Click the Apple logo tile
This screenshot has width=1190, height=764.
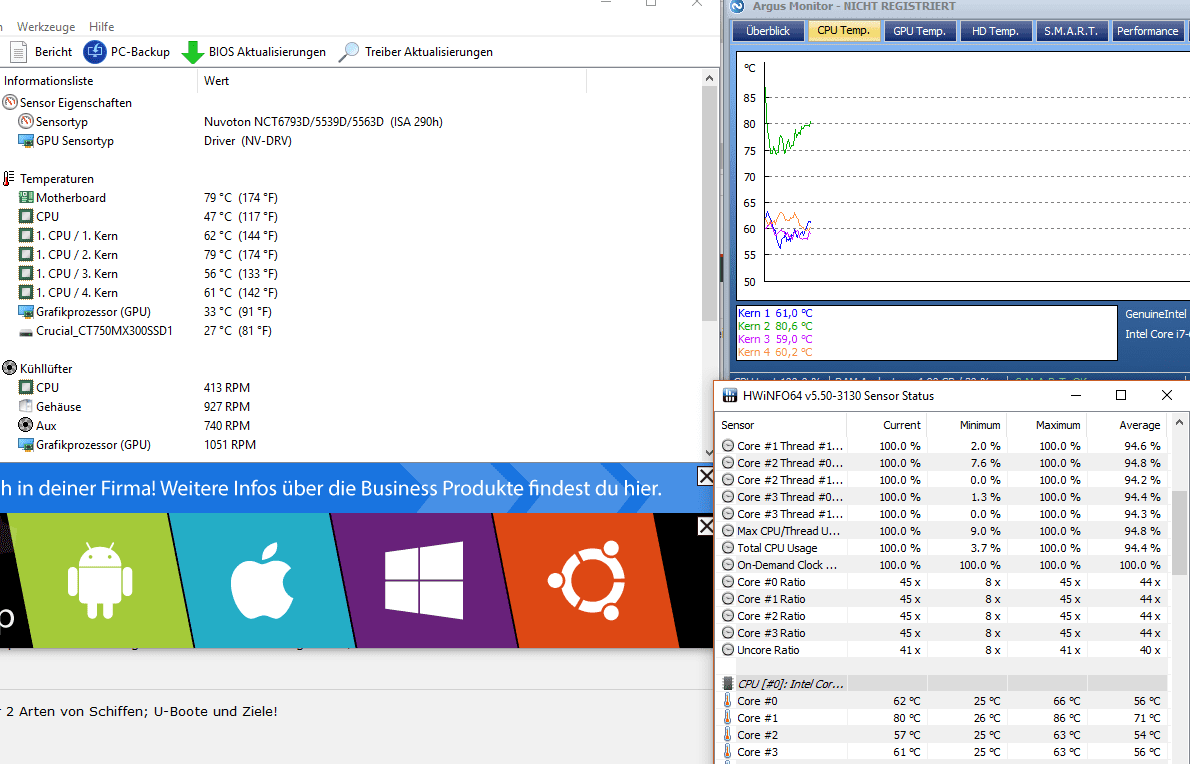[x=262, y=580]
